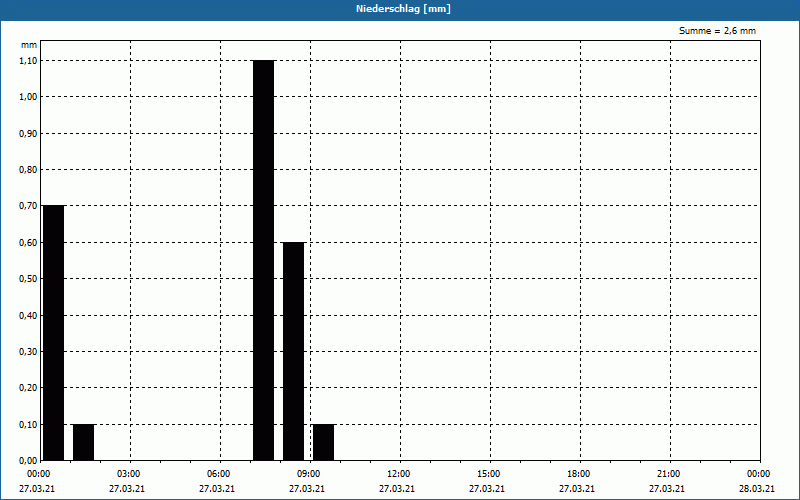Click the tallest 1,10 mm precipitation bar
Screen dimensions: 800x500
point(264,260)
